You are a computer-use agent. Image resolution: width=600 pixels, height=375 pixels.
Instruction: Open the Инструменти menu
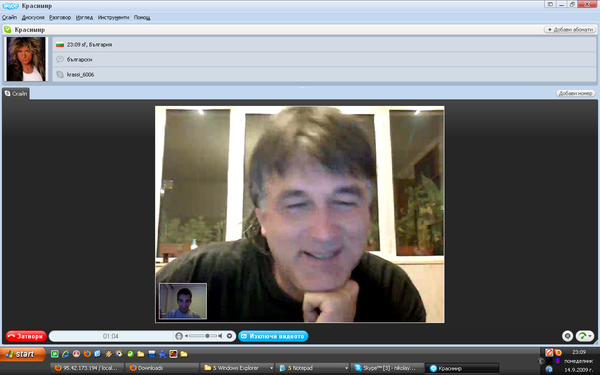click(113, 17)
